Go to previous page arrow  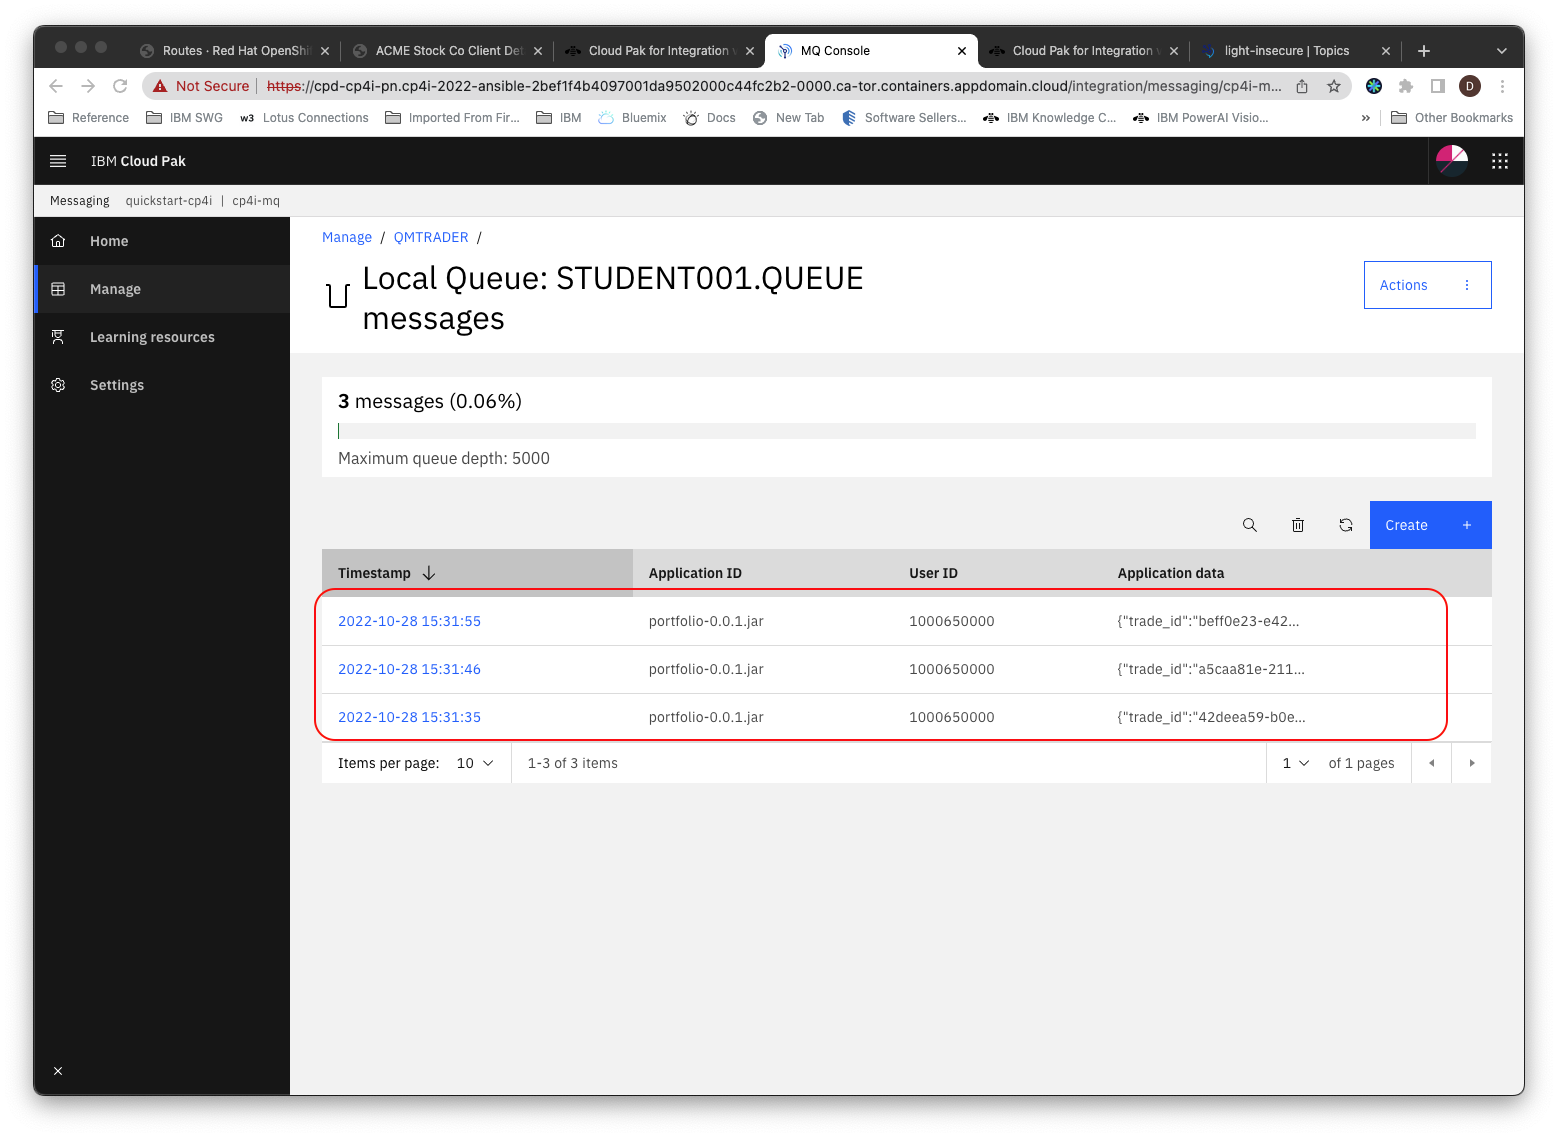(x=1431, y=763)
